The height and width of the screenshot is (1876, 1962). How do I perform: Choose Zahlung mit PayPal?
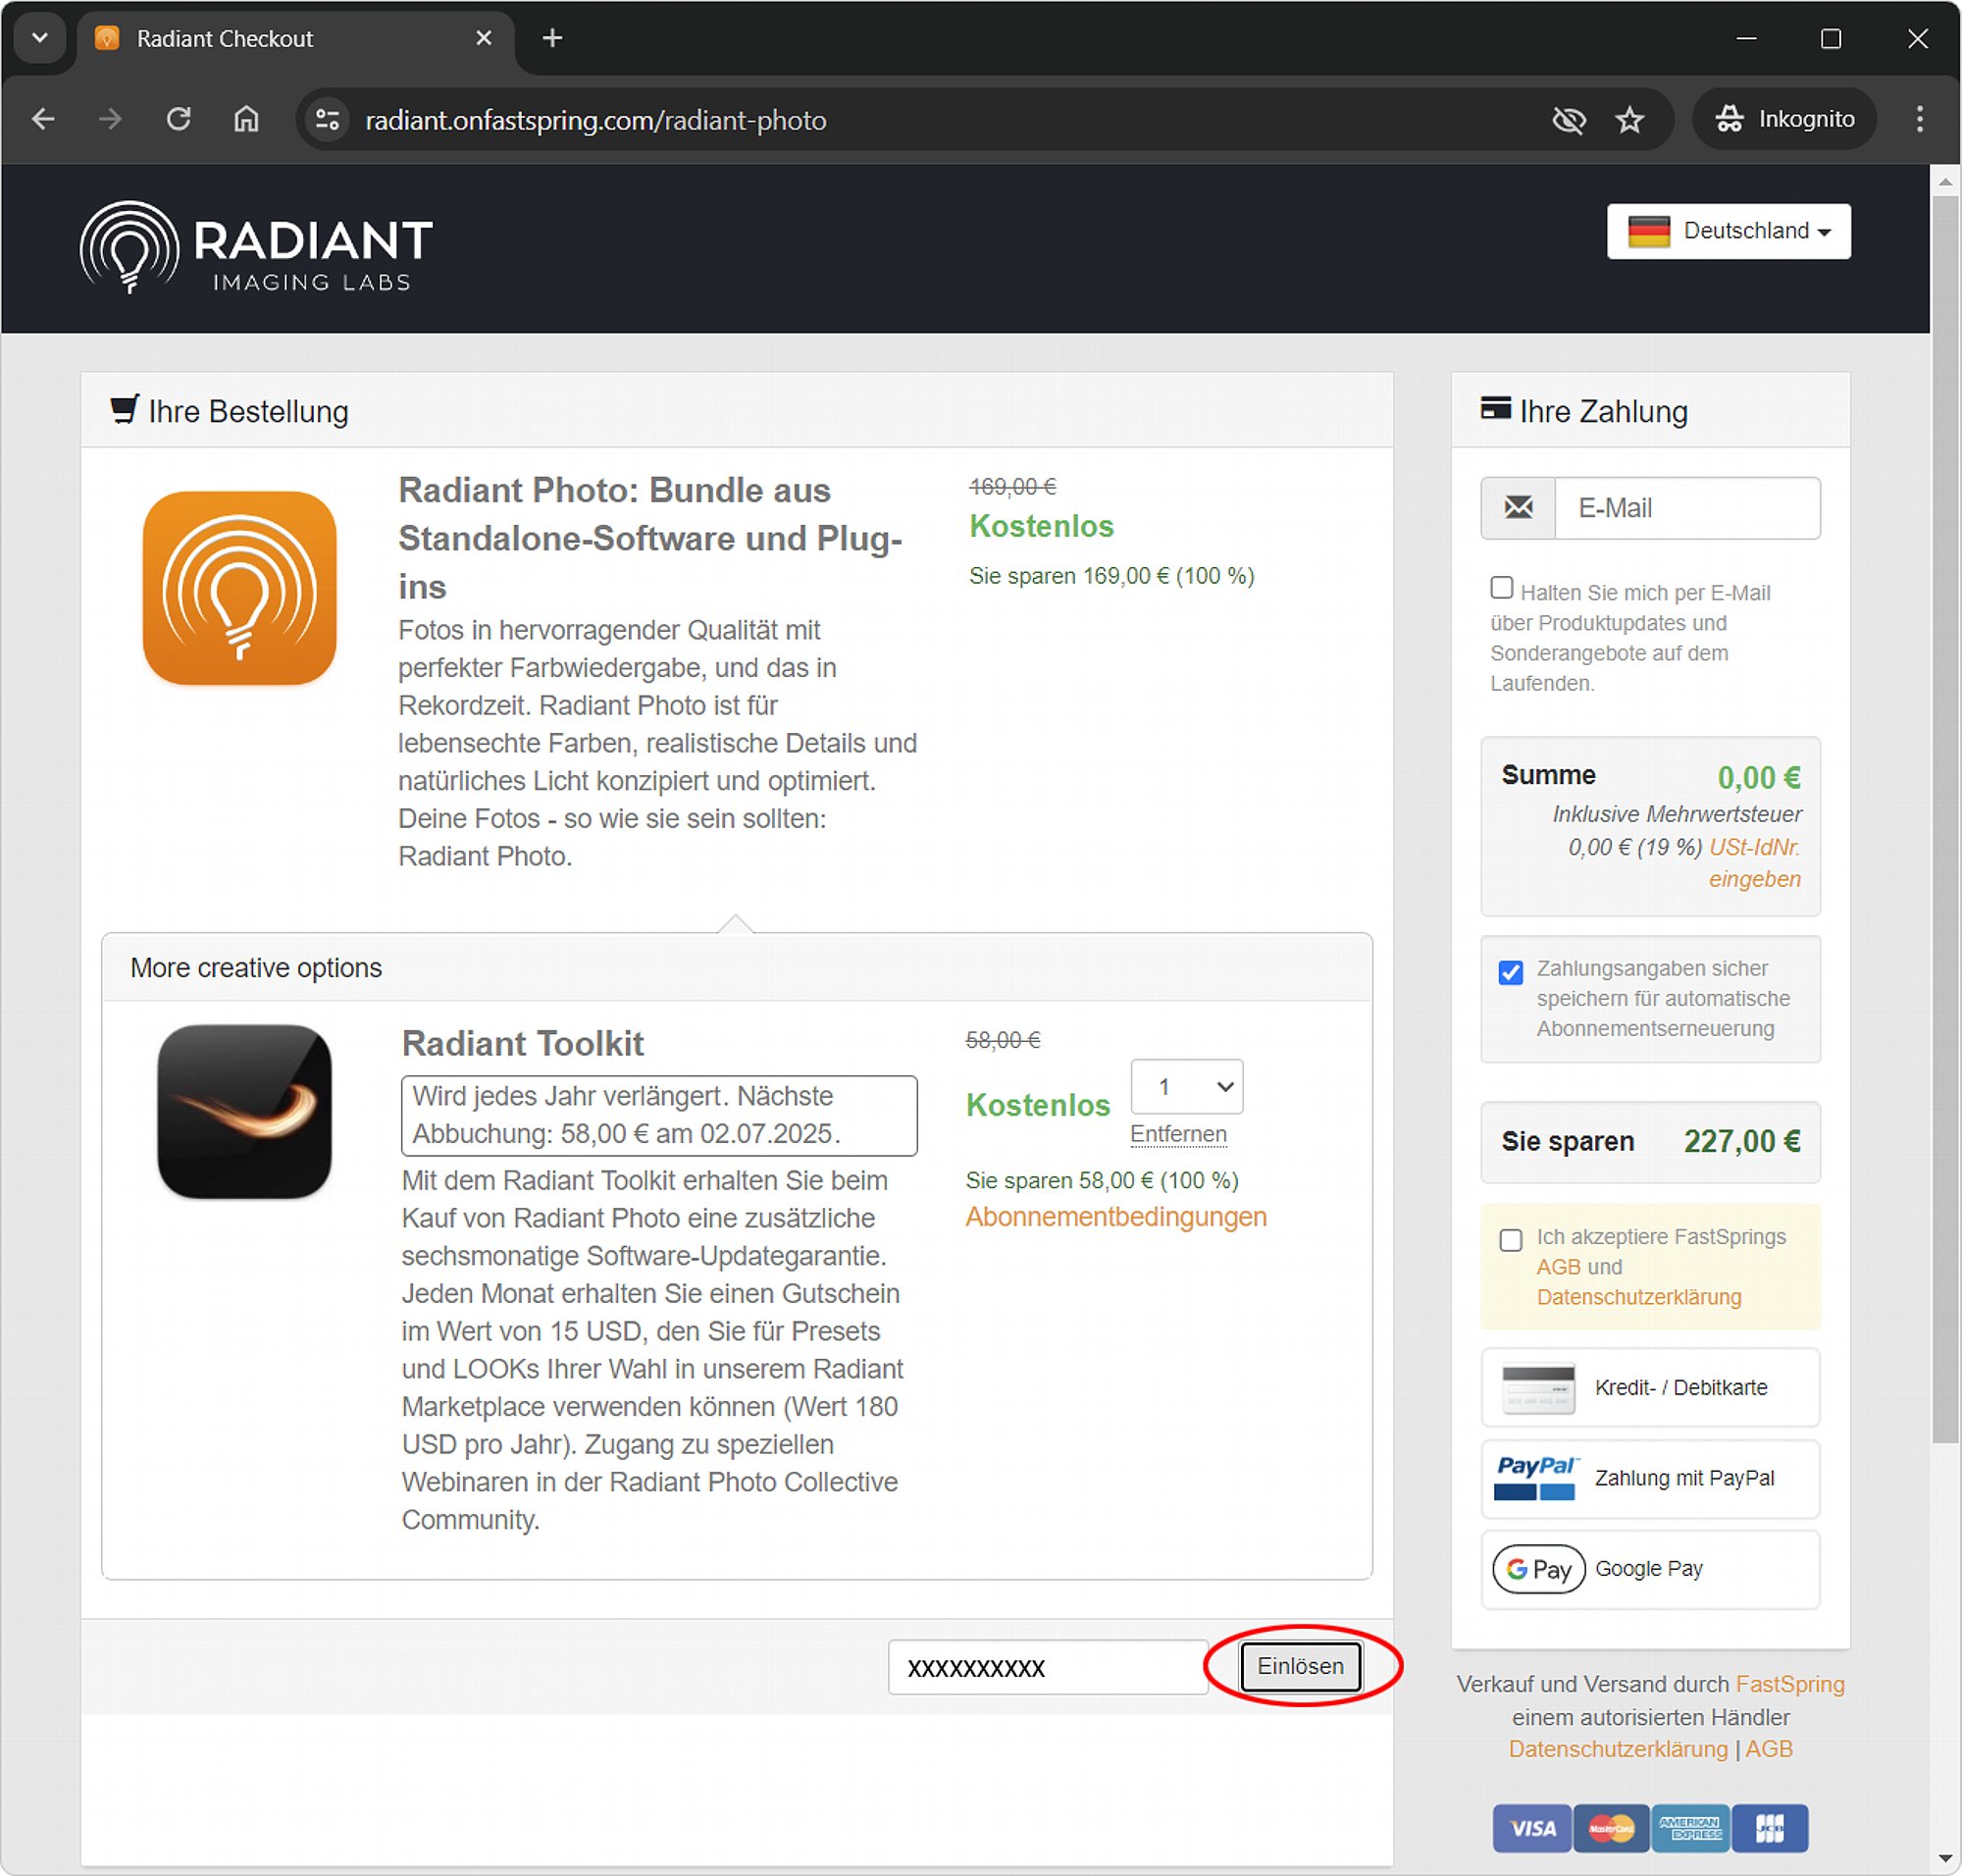(x=1650, y=1478)
